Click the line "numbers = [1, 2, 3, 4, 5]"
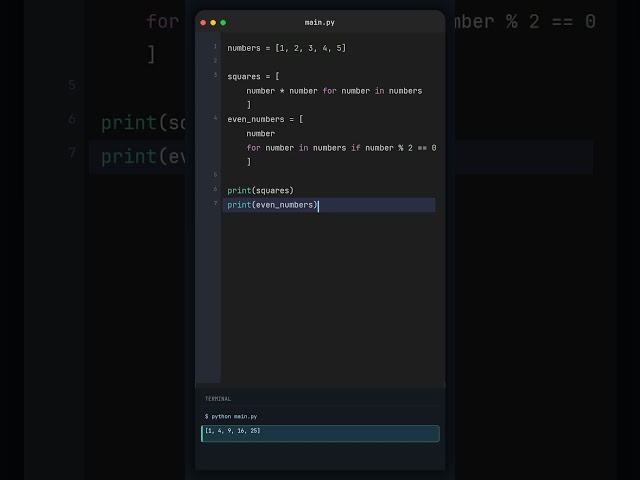 287,48
